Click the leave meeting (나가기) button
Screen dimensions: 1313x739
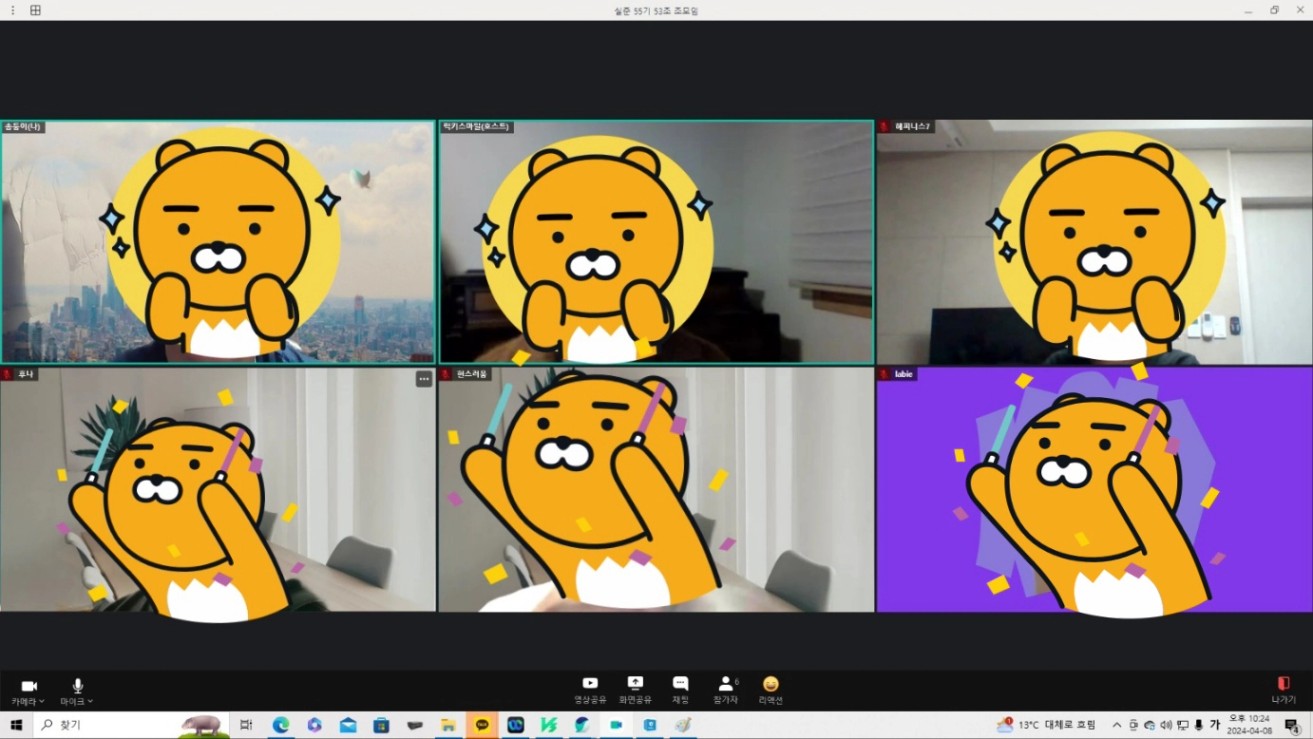pyautogui.click(x=1284, y=689)
